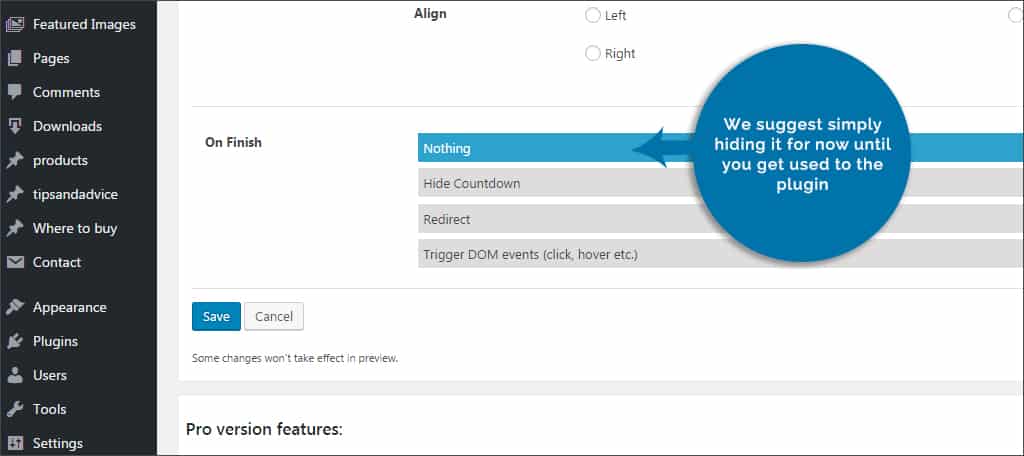Click the Tools wrench icon

[15, 409]
